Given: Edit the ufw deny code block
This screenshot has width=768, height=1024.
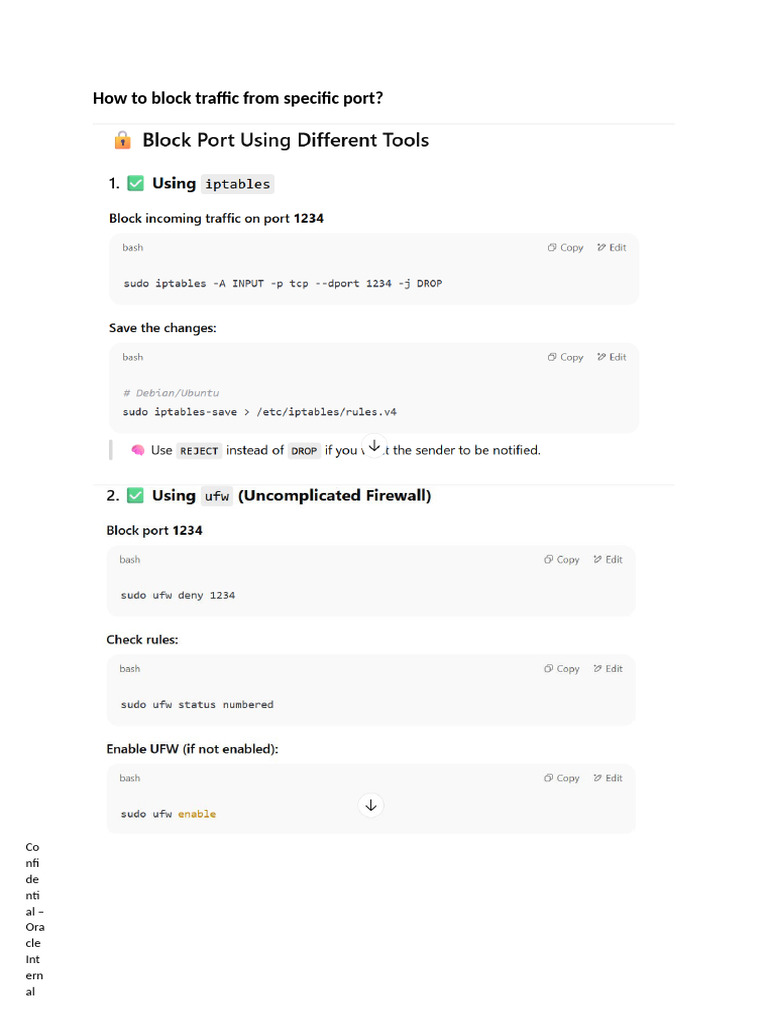Looking at the screenshot, I should (x=607, y=560).
